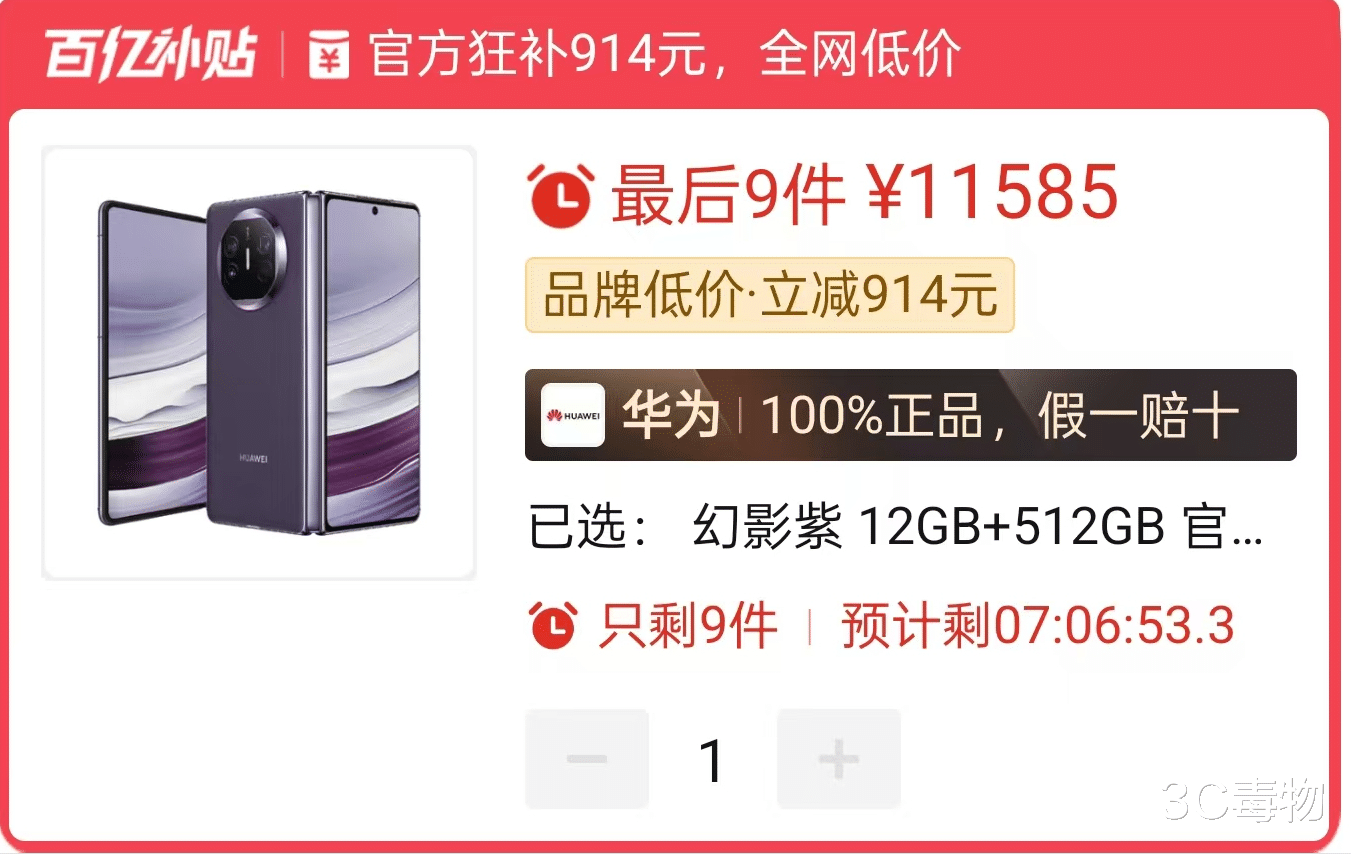Expand the 幻影紫 12GB+512GB selected option
This screenshot has width=1351, height=854.
[978, 529]
